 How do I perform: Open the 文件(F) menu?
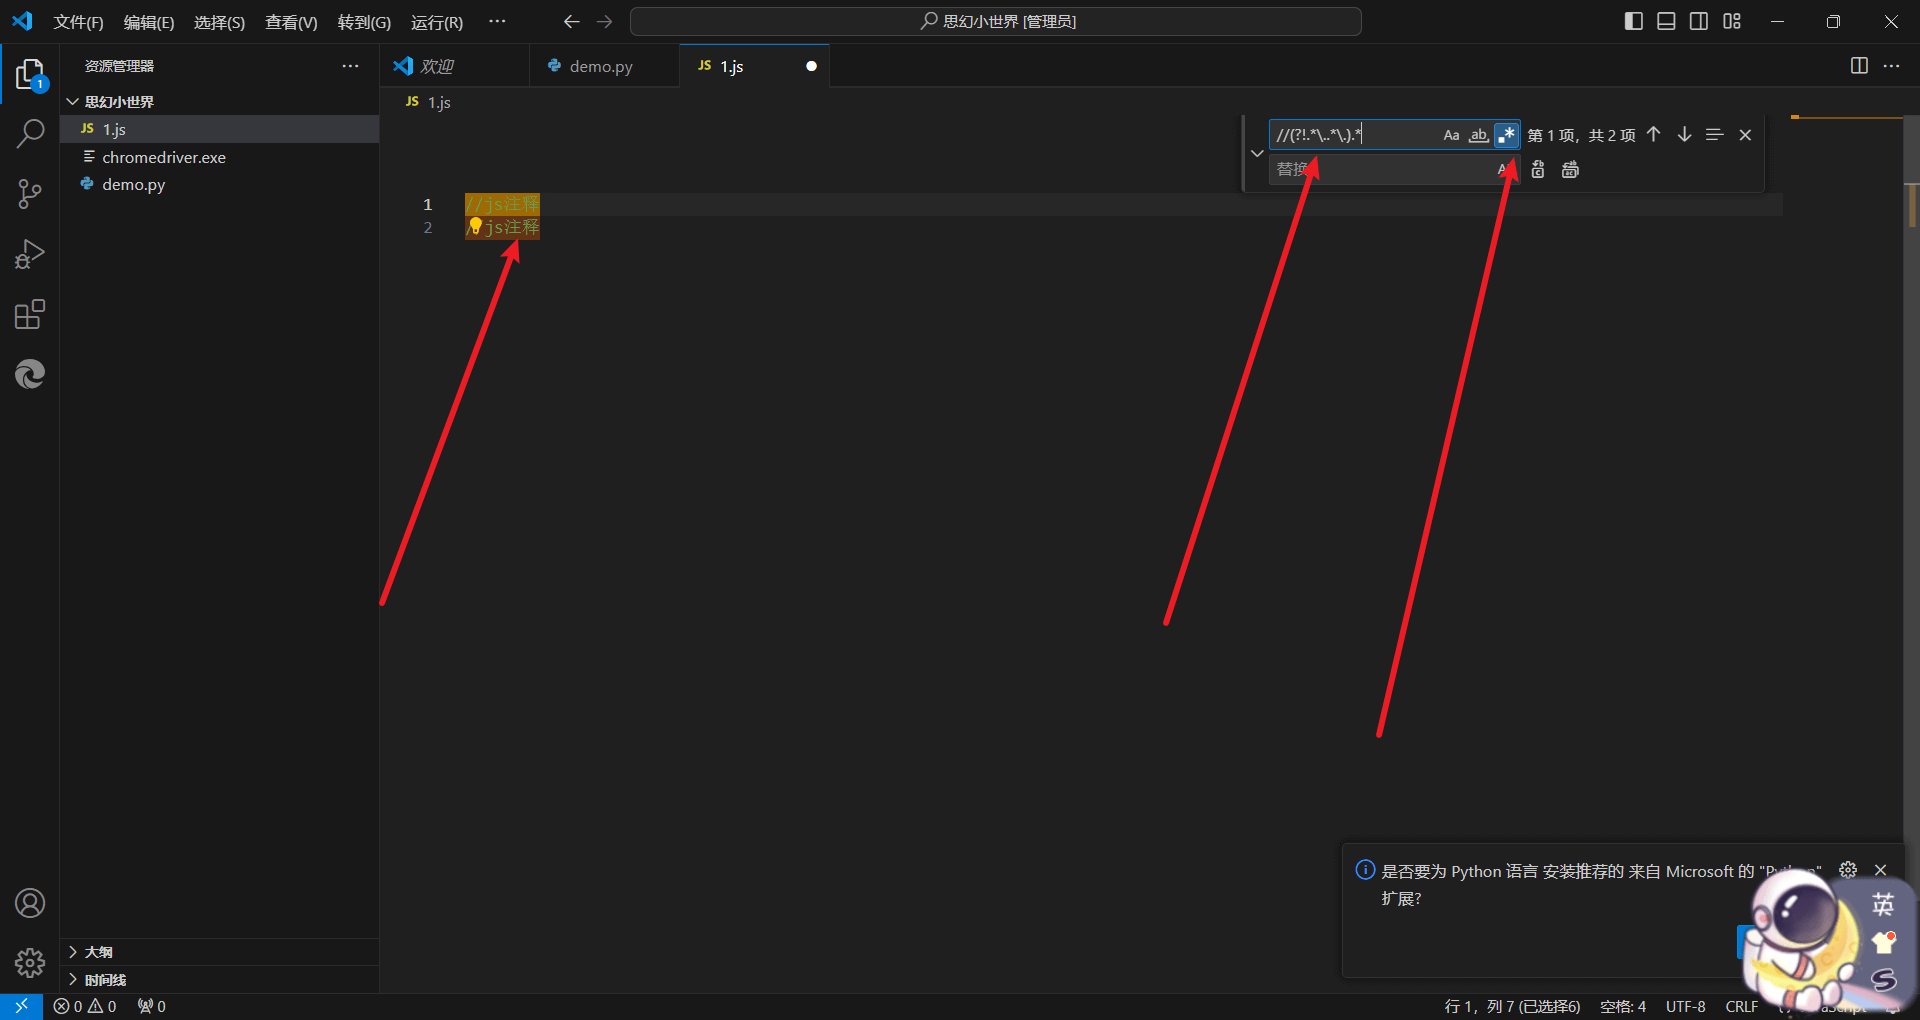[78, 22]
